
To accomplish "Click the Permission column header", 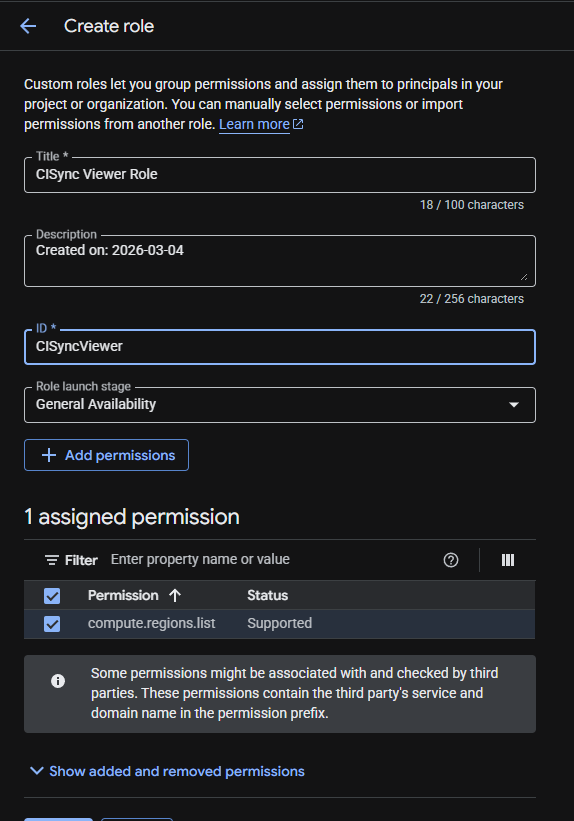I will (123, 595).
